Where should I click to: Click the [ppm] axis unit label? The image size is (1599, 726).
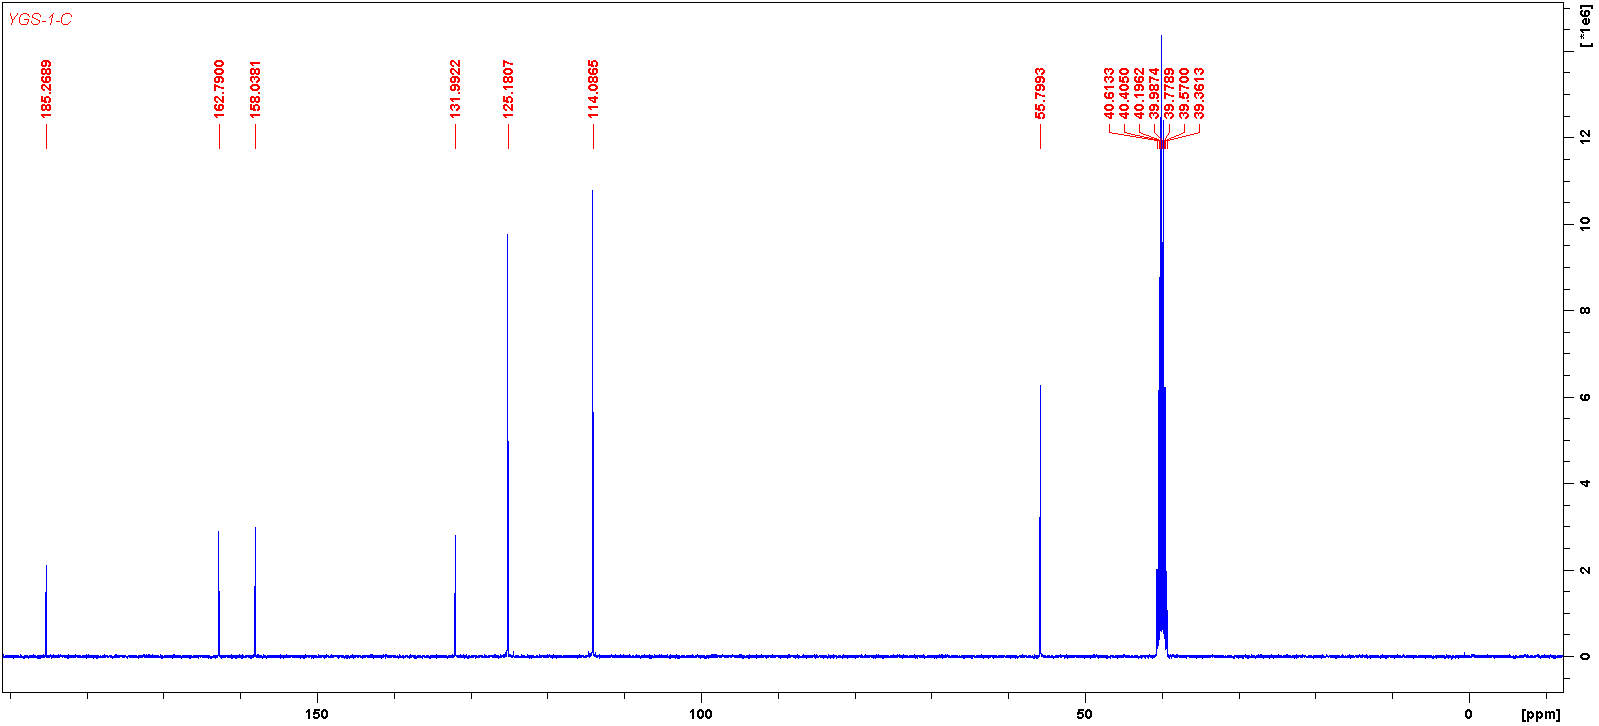[x=1540, y=714]
